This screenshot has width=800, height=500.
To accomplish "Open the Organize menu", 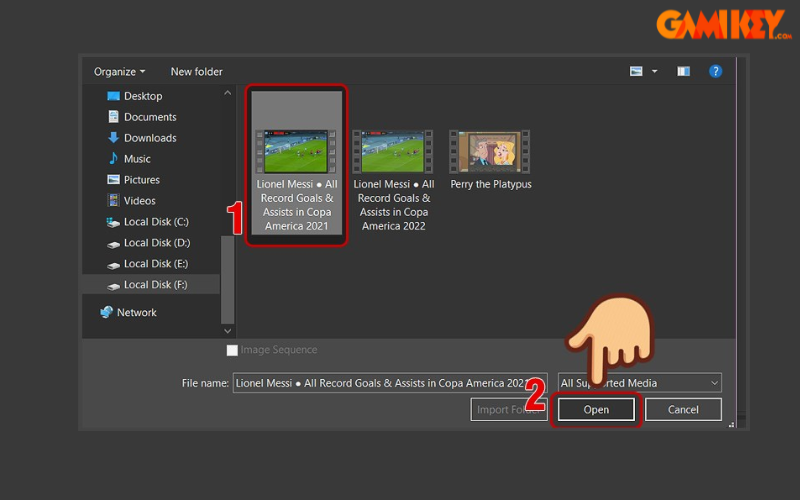I will [119, 71].
